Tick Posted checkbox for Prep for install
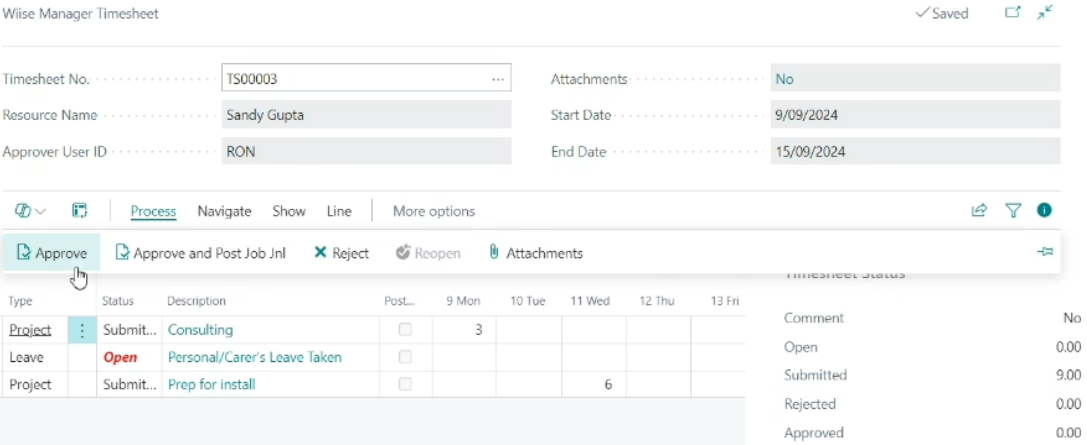This screenshot has height=445, width=1087. pos(405,384)
